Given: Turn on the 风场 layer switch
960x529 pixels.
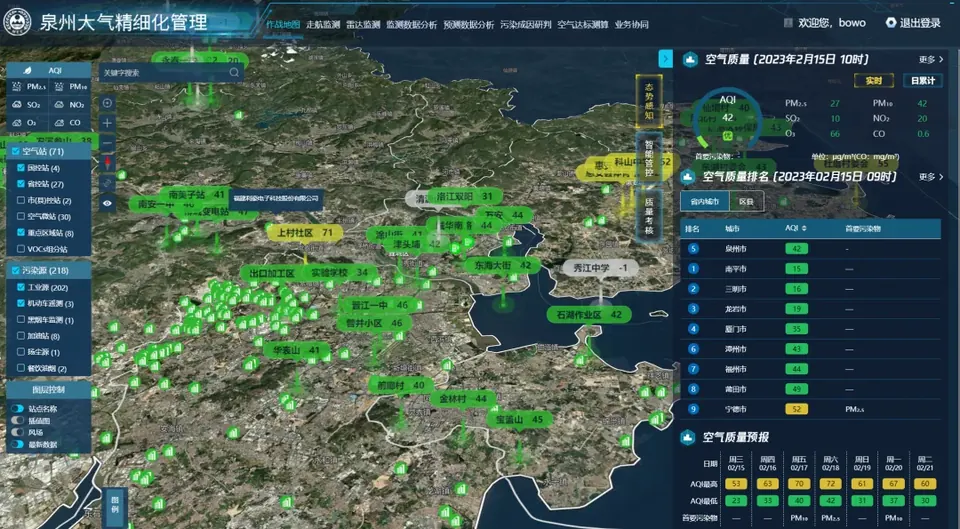Looking at the screenshot, I should click(18, 432).
